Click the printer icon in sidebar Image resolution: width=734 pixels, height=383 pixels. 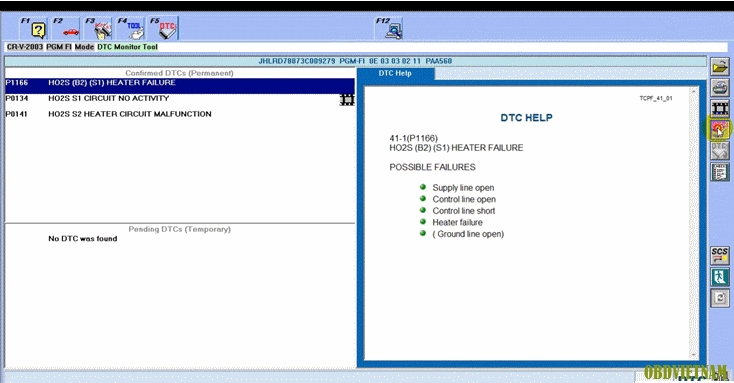pyautogui.click(x=720, y=88)
